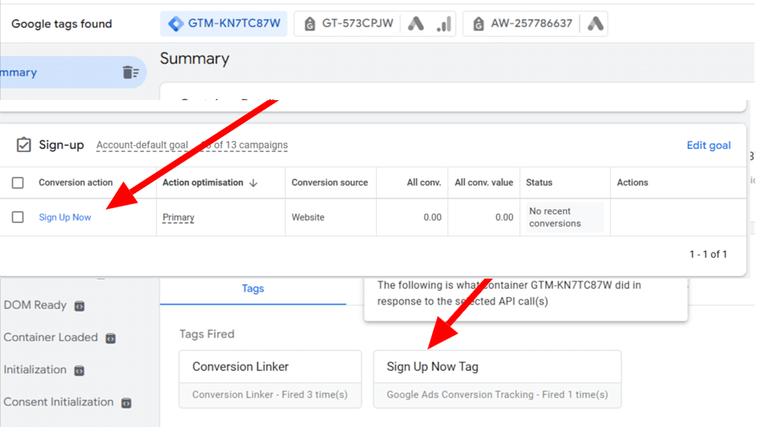Click the Action optimisation column header

203,183
